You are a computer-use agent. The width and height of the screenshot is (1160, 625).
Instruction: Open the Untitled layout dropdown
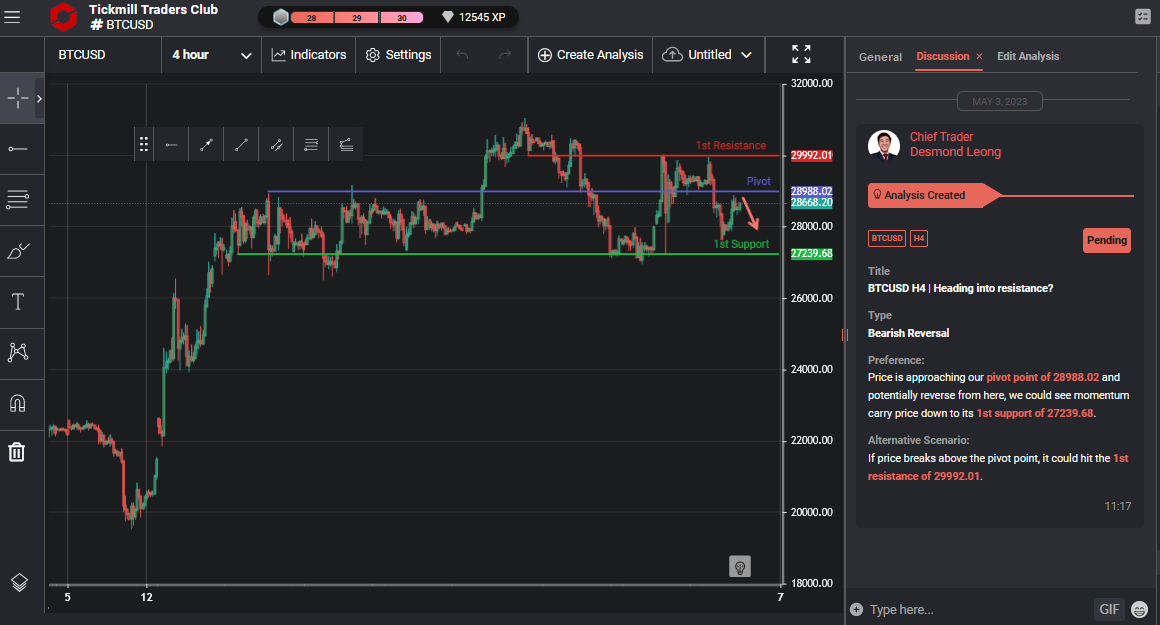coord(707,55)
